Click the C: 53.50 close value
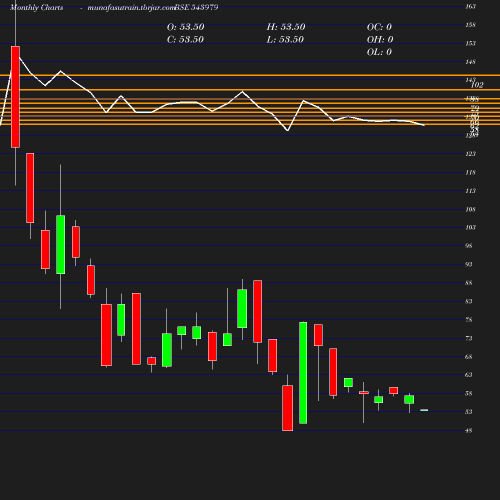500x500 pixels. 185,40
